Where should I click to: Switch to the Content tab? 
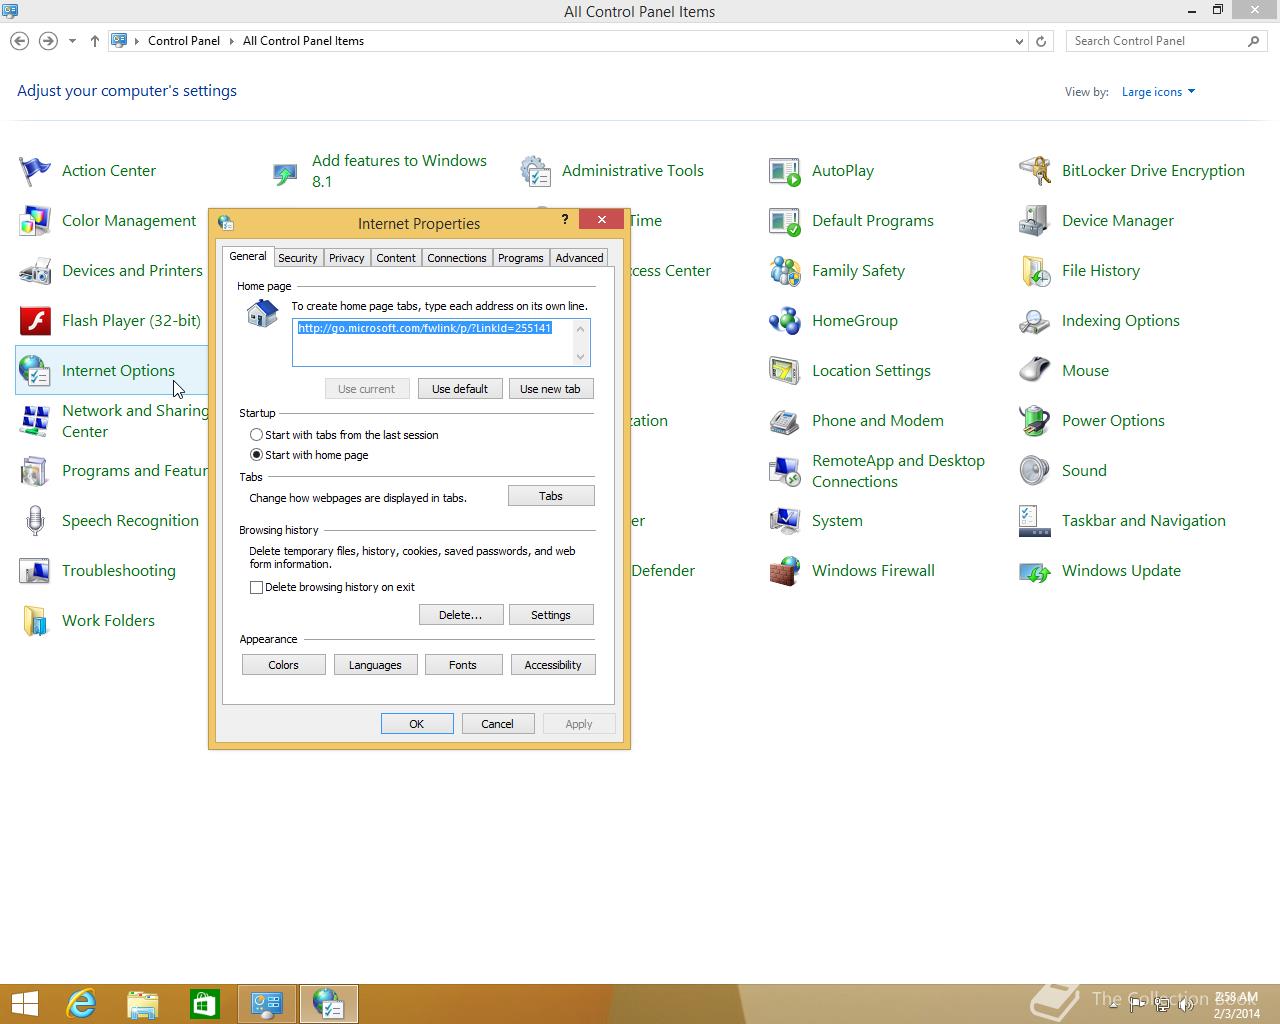click(395, 258)
